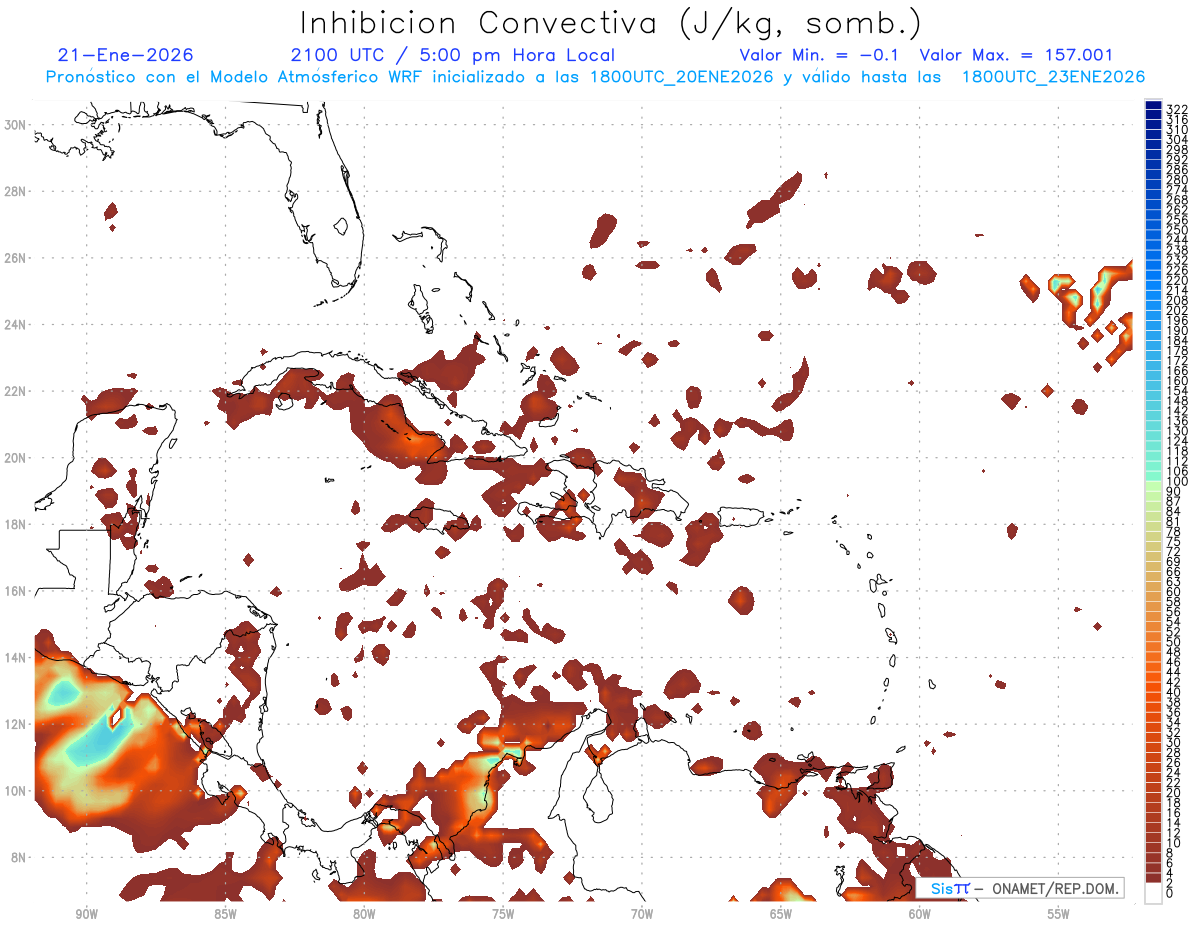Viewport: 1200px width, 927px height.
Task: Click the "60W" longitude label
Action: (x=920, y=914)
